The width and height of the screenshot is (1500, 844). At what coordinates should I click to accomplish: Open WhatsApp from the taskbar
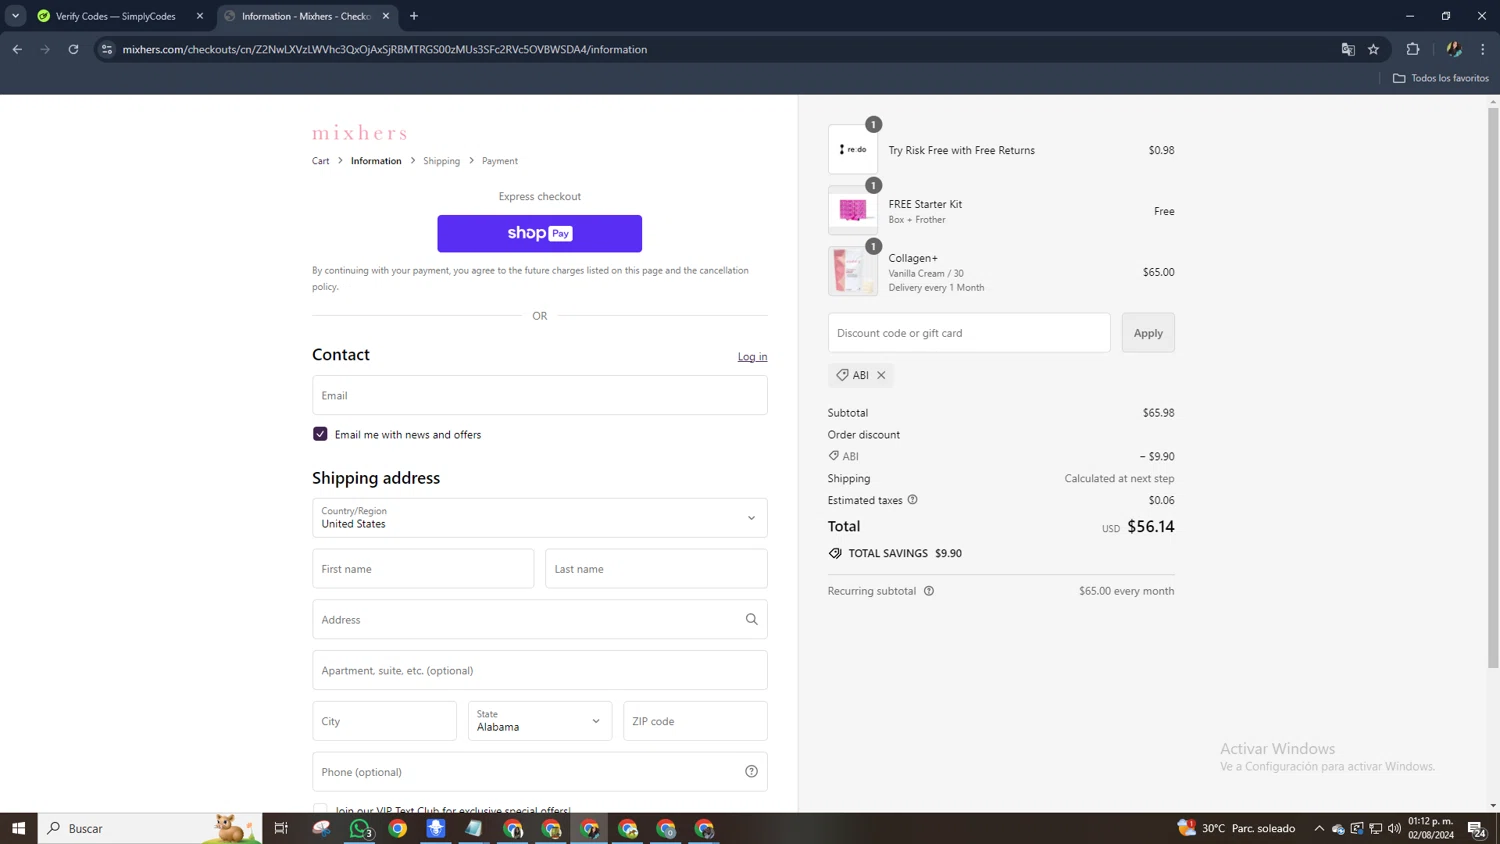[x=360, y=828]
